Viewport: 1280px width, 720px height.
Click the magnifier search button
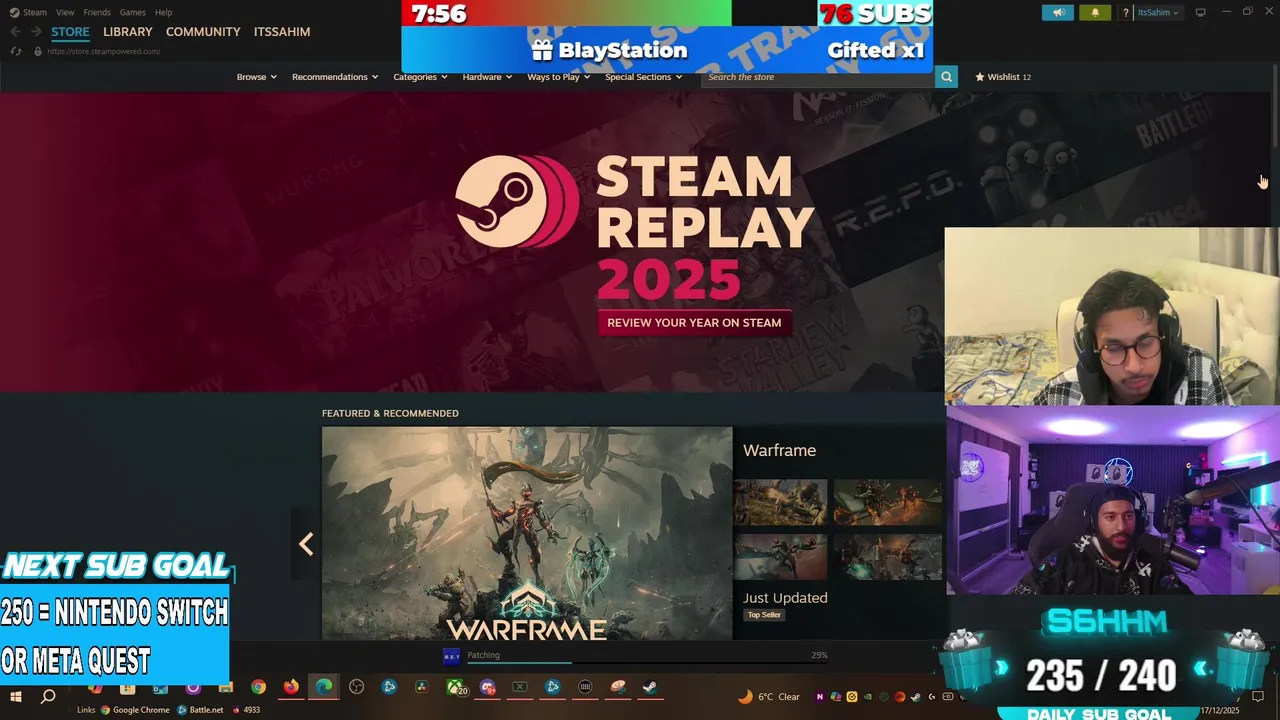pos(946,77)
